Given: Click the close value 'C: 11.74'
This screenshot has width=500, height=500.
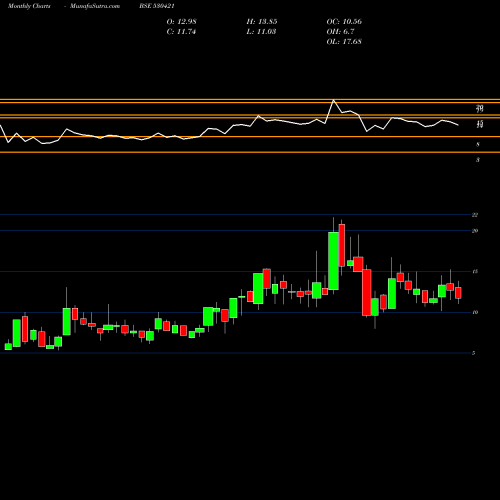Looking at the screenshot, I should 181,32.
